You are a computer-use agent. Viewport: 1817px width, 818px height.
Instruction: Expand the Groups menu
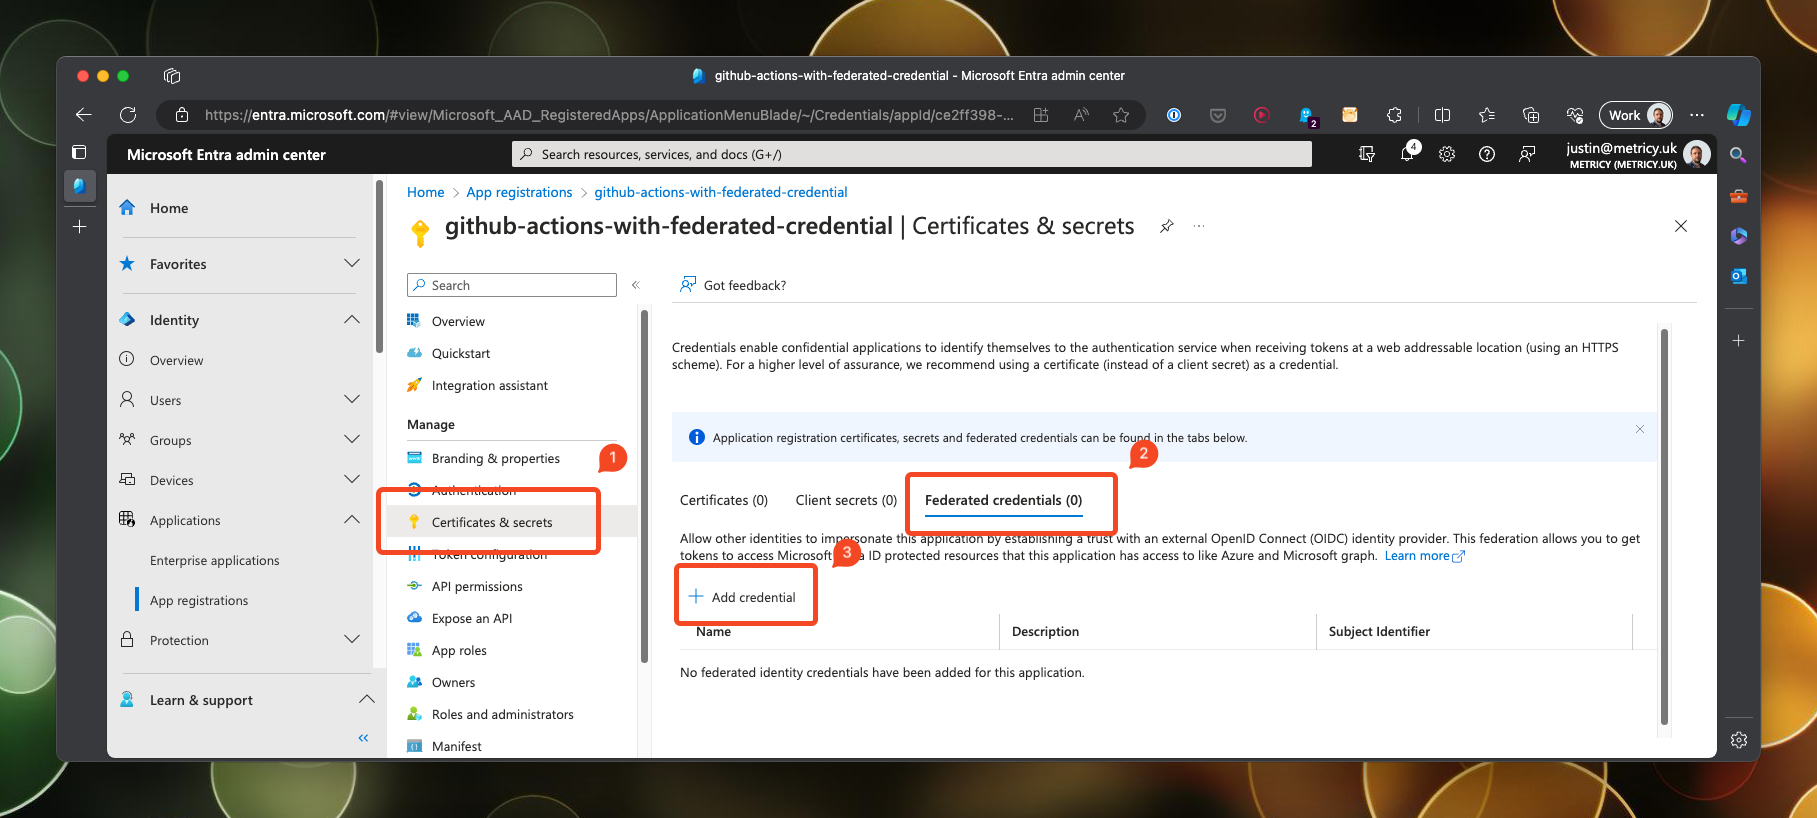click(352, 439)
